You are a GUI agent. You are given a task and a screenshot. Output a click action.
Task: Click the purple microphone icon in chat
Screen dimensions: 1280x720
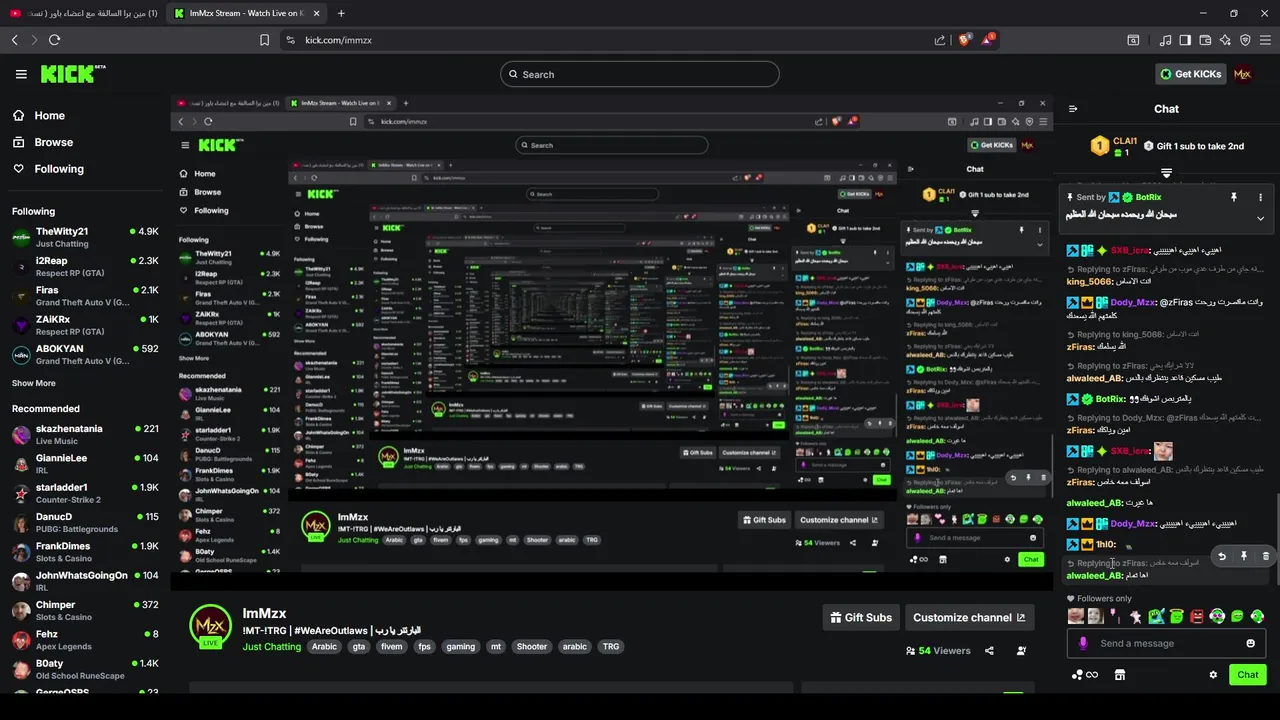point(1083,643)
